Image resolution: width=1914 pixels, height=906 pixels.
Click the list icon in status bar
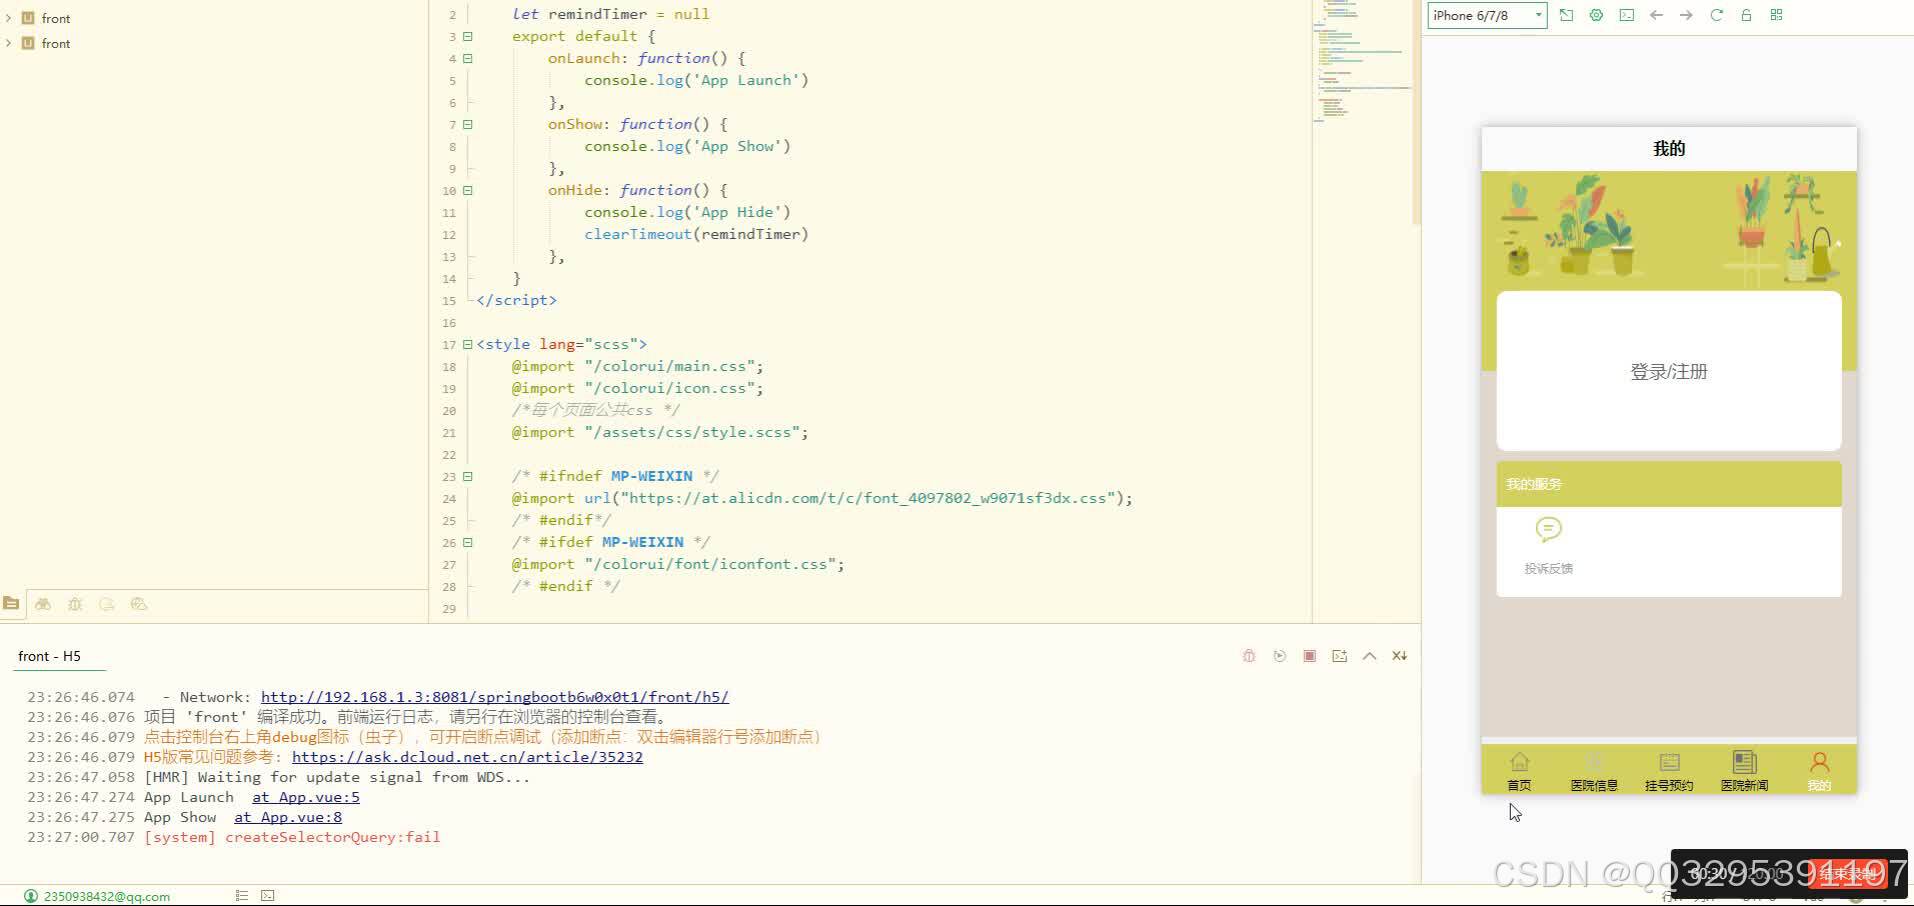pos(241,895)
